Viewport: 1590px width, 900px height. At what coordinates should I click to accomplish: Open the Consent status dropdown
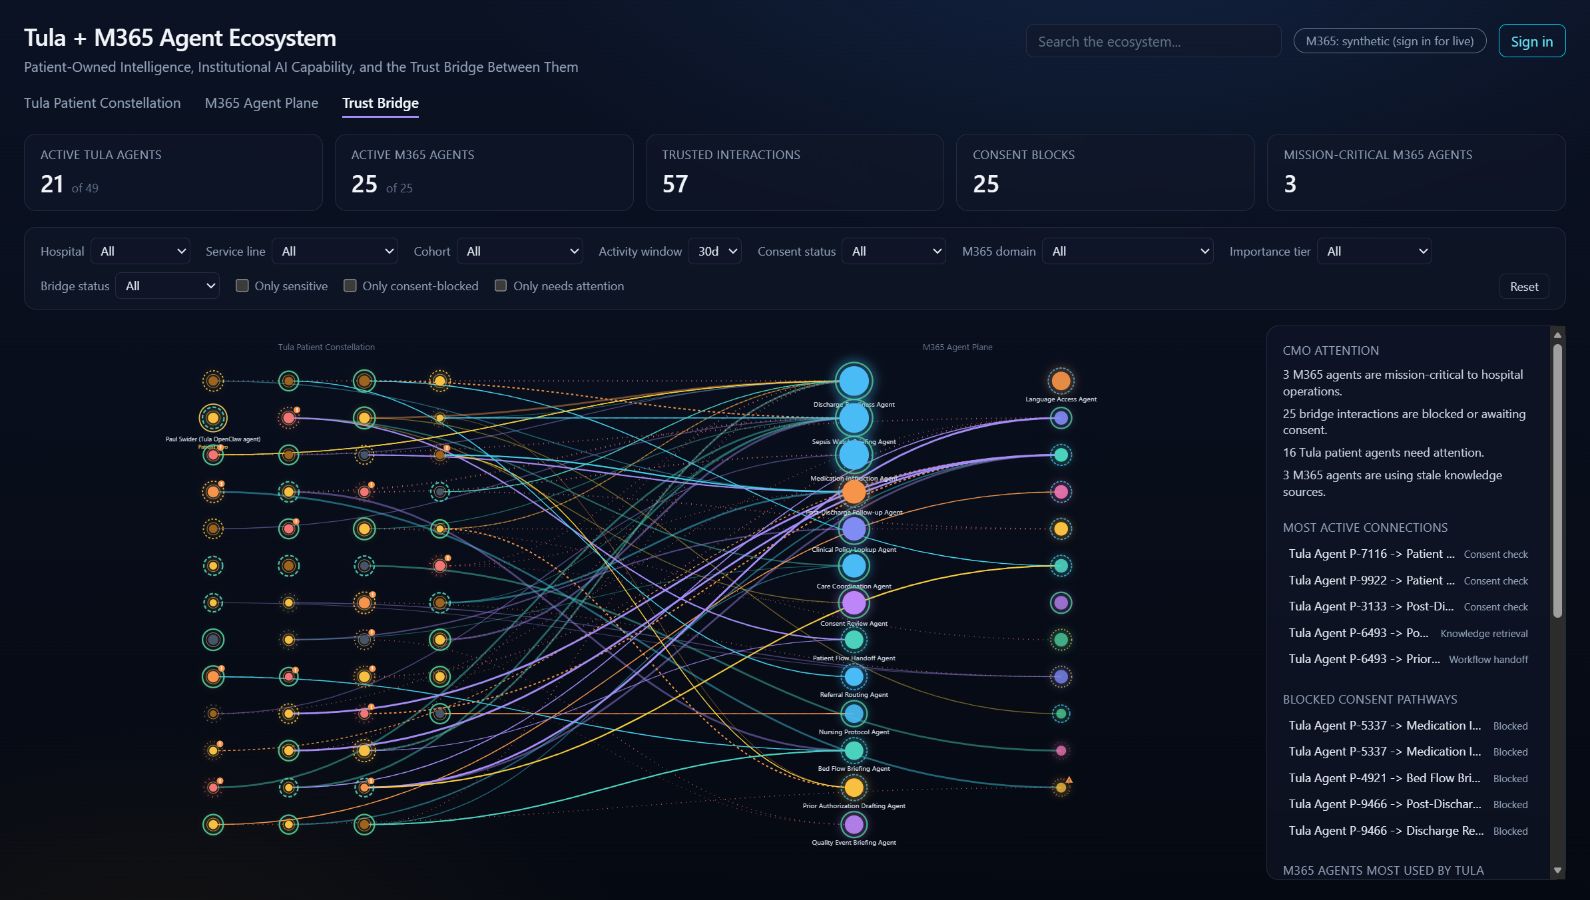(x=894, y=252)
